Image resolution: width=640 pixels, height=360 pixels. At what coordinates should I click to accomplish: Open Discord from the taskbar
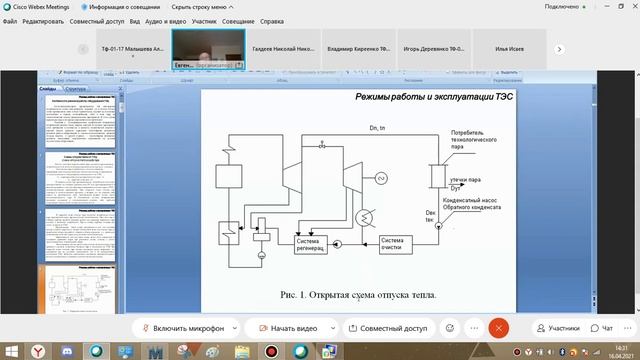coord(67,351)
